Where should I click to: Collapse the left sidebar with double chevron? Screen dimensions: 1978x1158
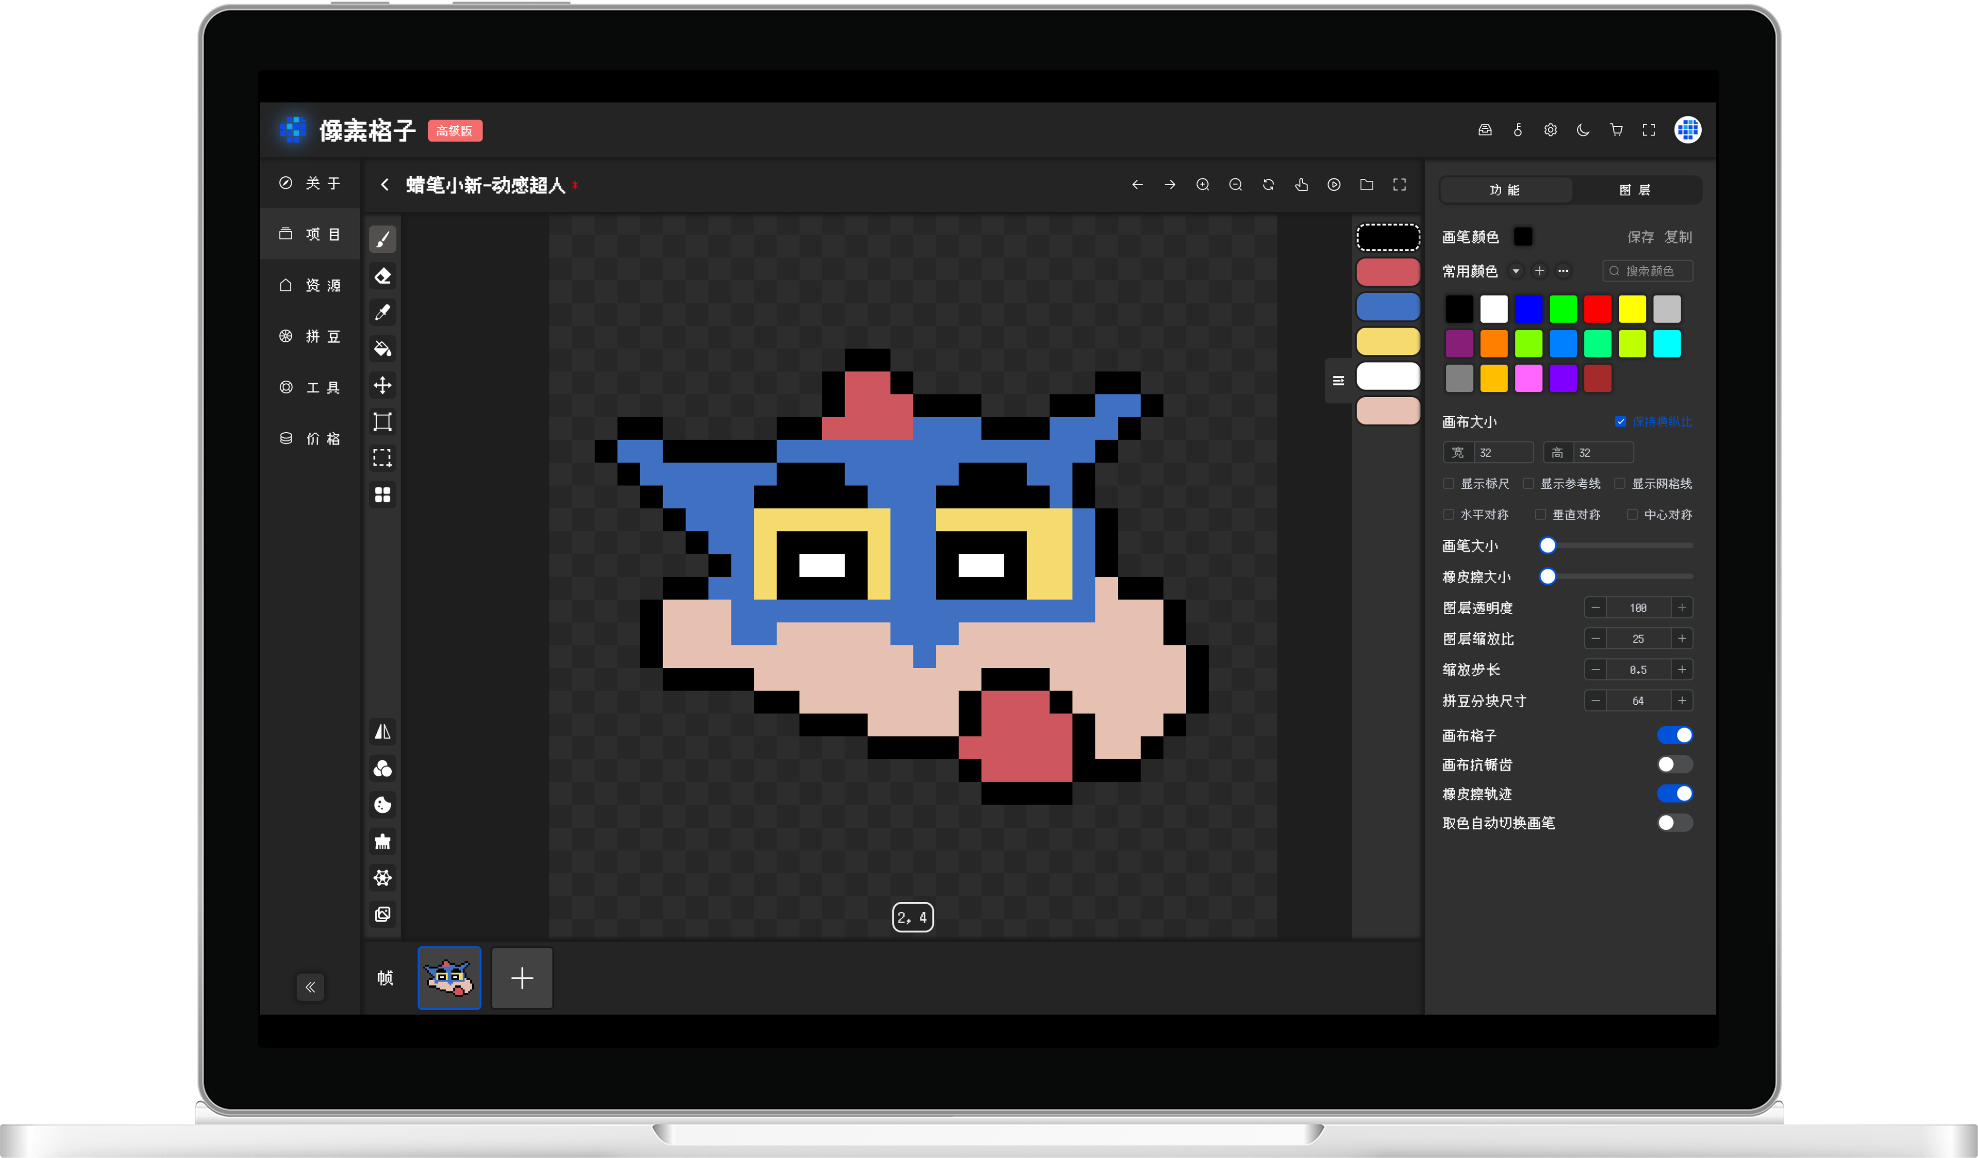click(x=310, y=987)
